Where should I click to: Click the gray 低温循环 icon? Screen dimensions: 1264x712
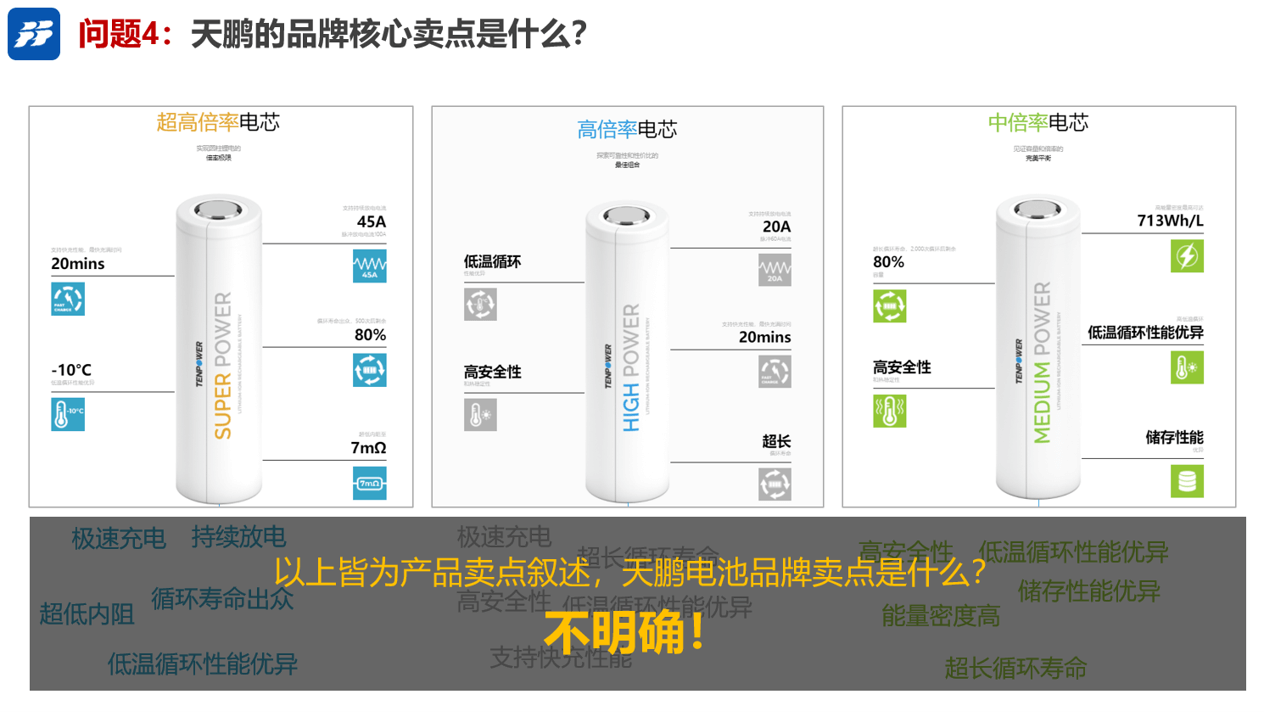coord(480,304)
